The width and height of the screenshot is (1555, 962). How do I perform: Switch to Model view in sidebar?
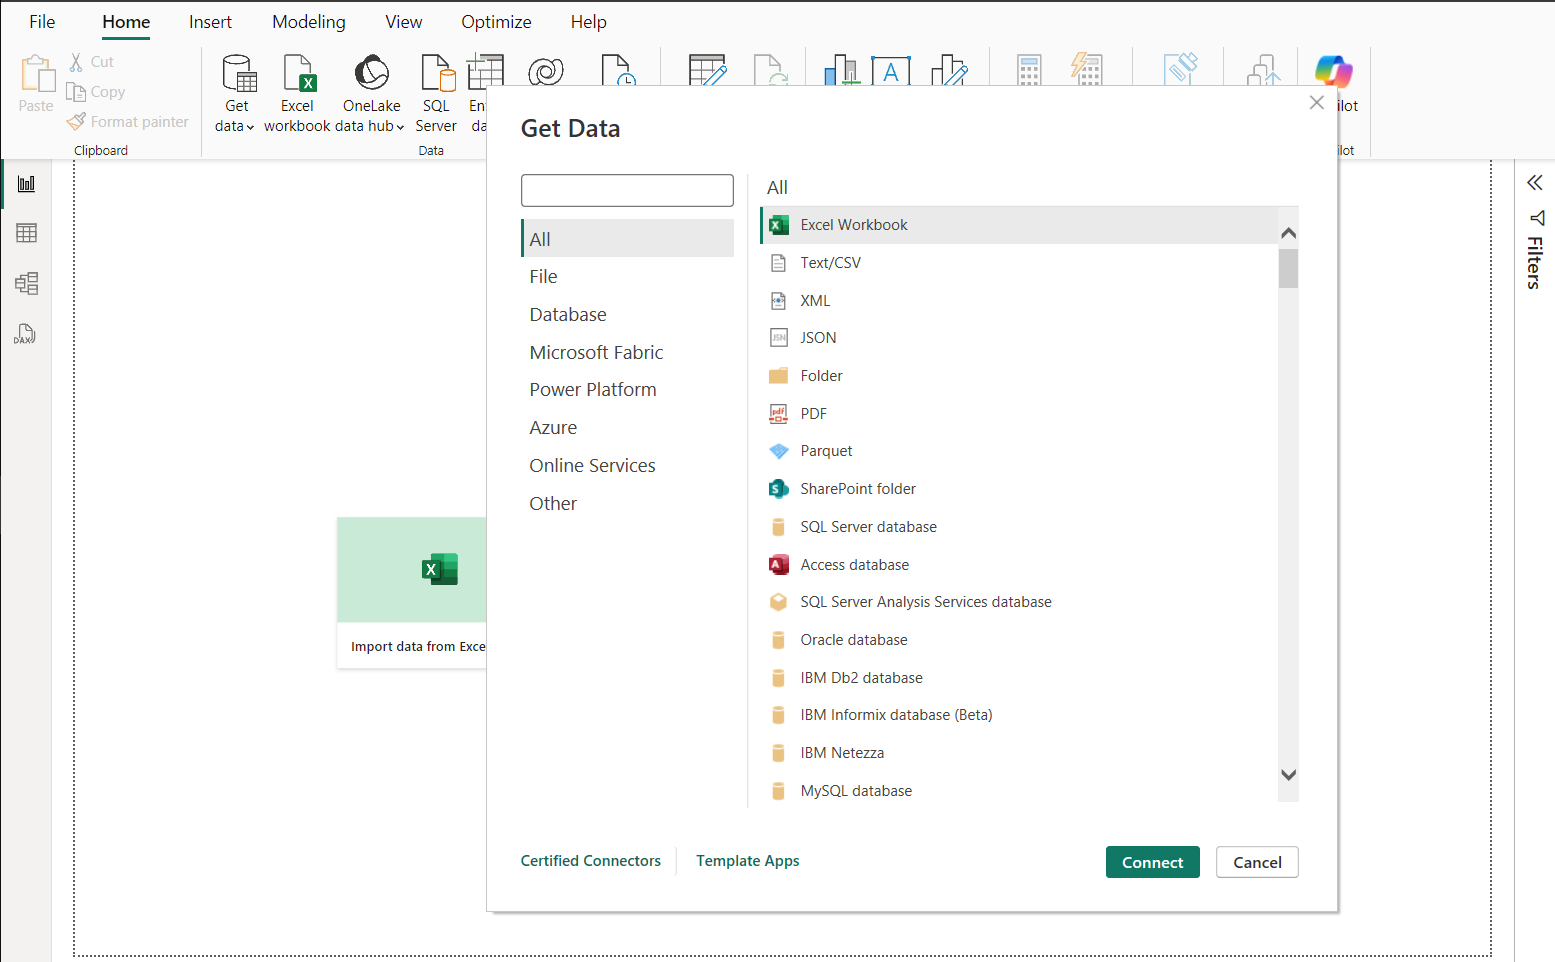[26, 283]
